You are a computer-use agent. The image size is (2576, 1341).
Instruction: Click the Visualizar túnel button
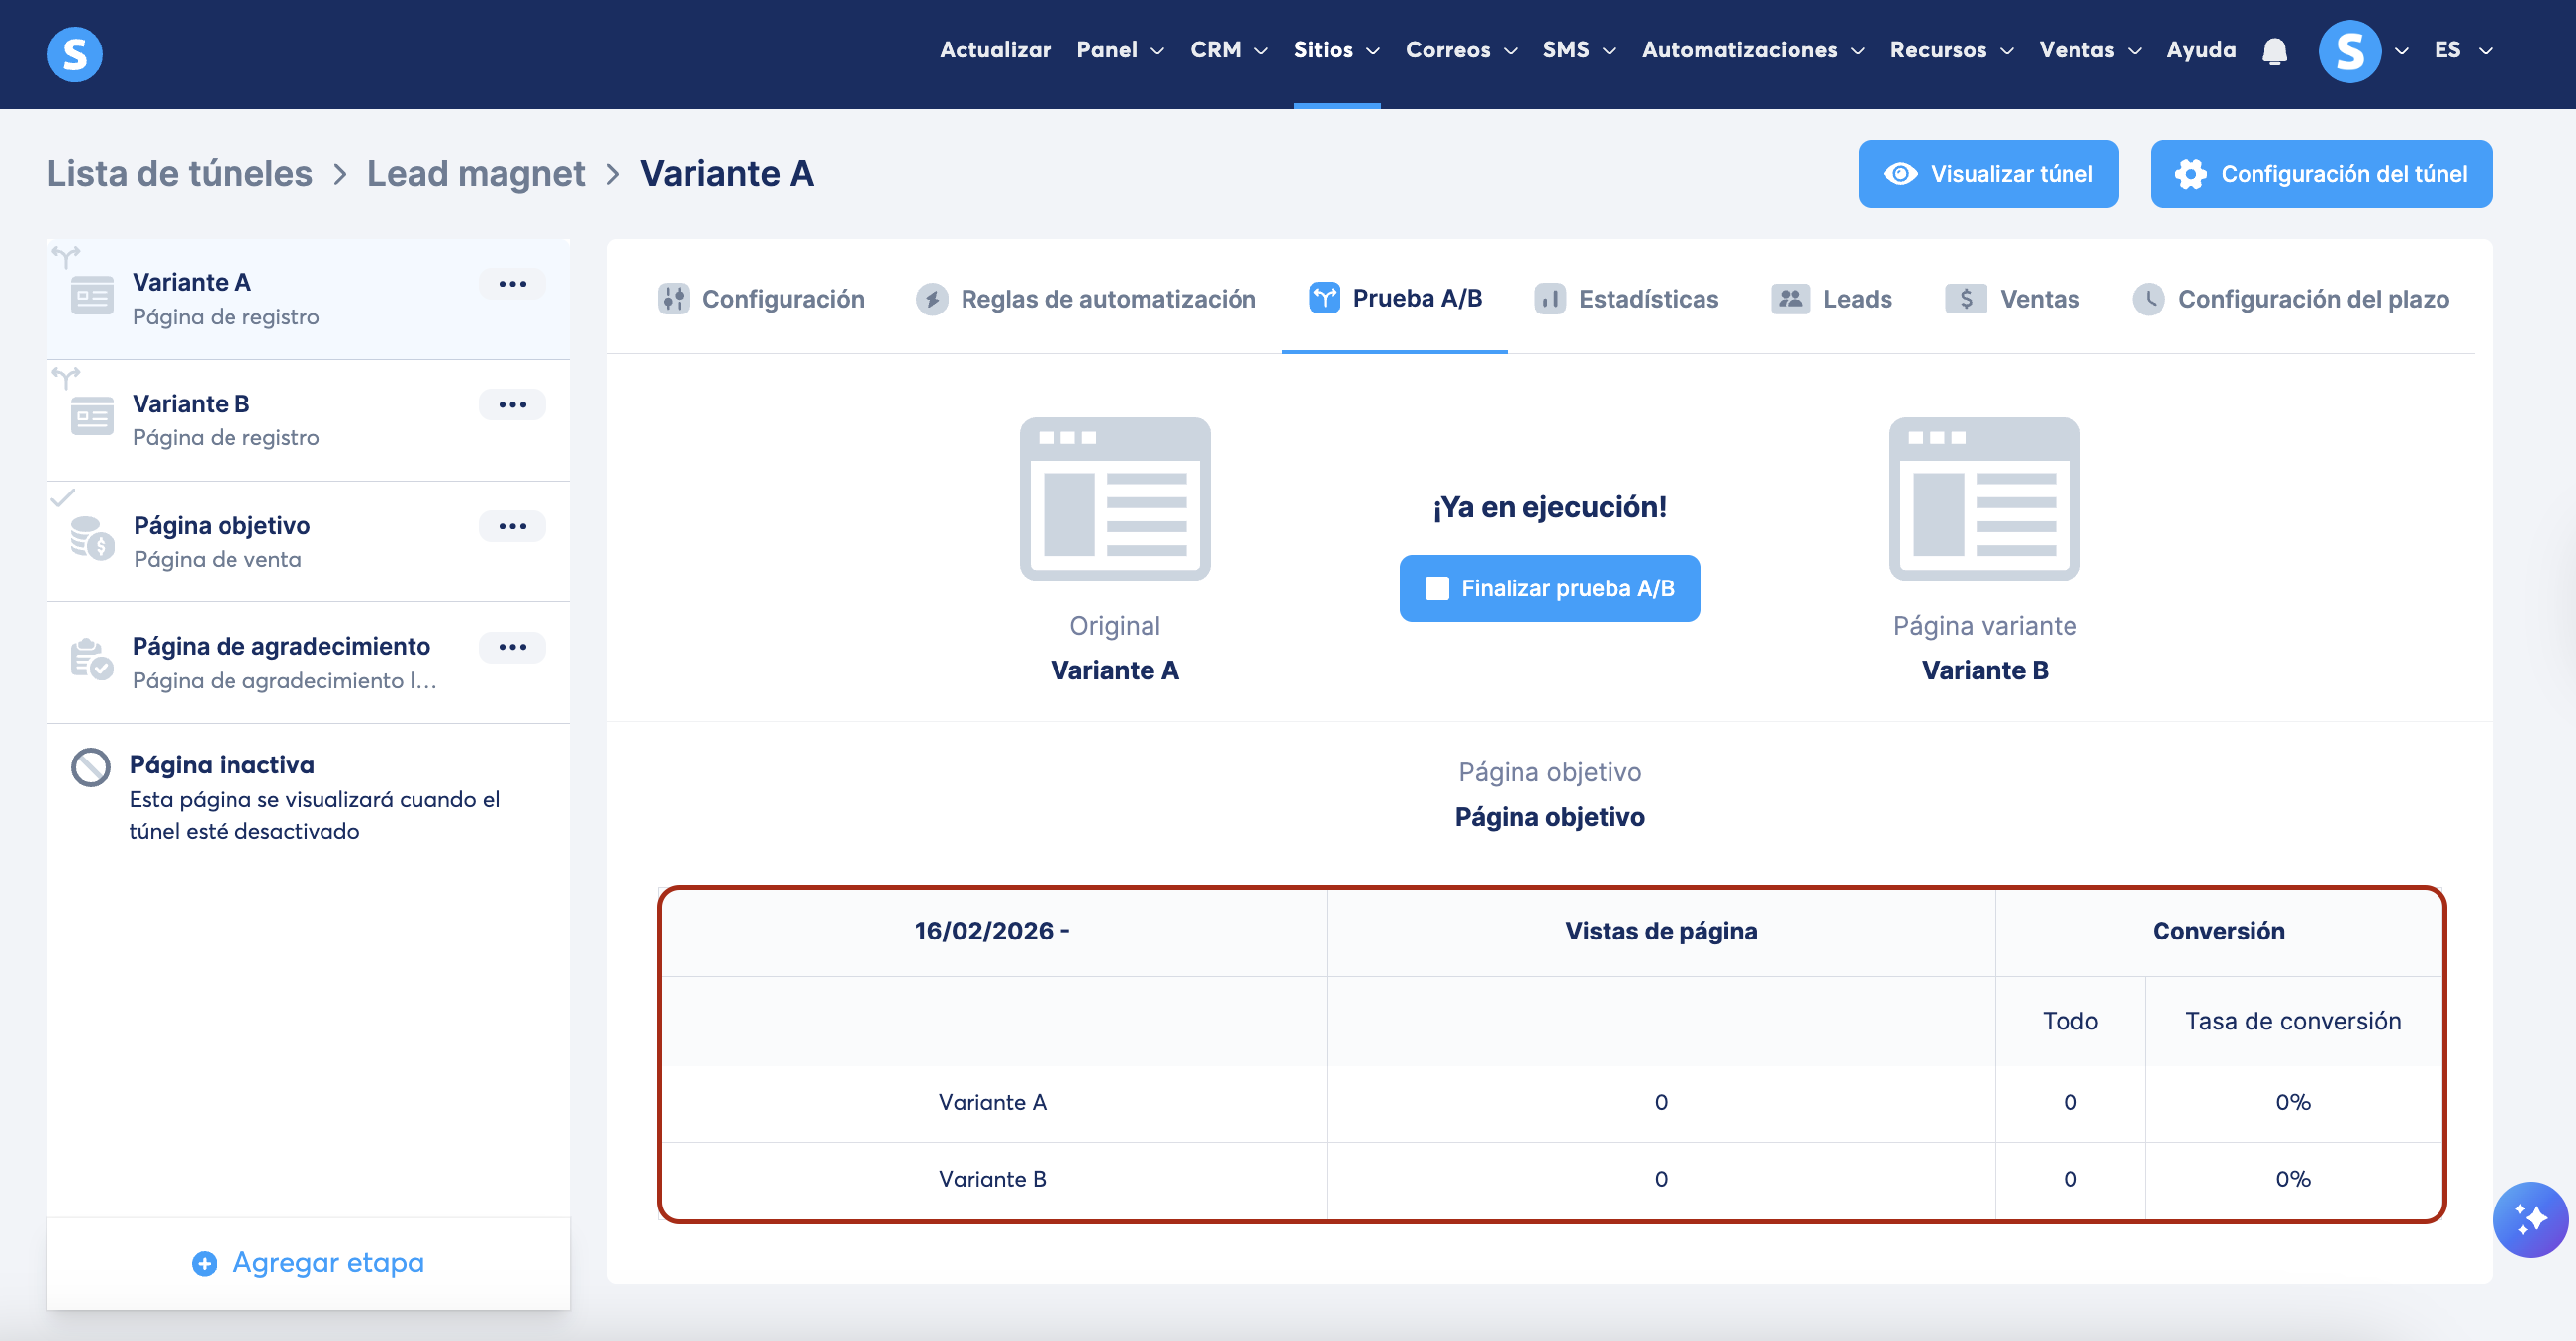(1987, 174)
